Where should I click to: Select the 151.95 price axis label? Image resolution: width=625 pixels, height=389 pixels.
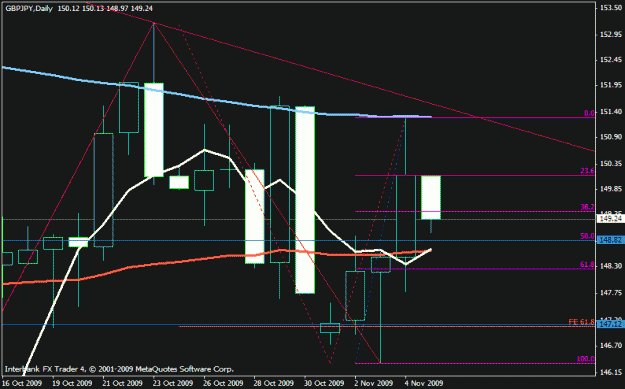pyautogui.click(x=611, y=85)
